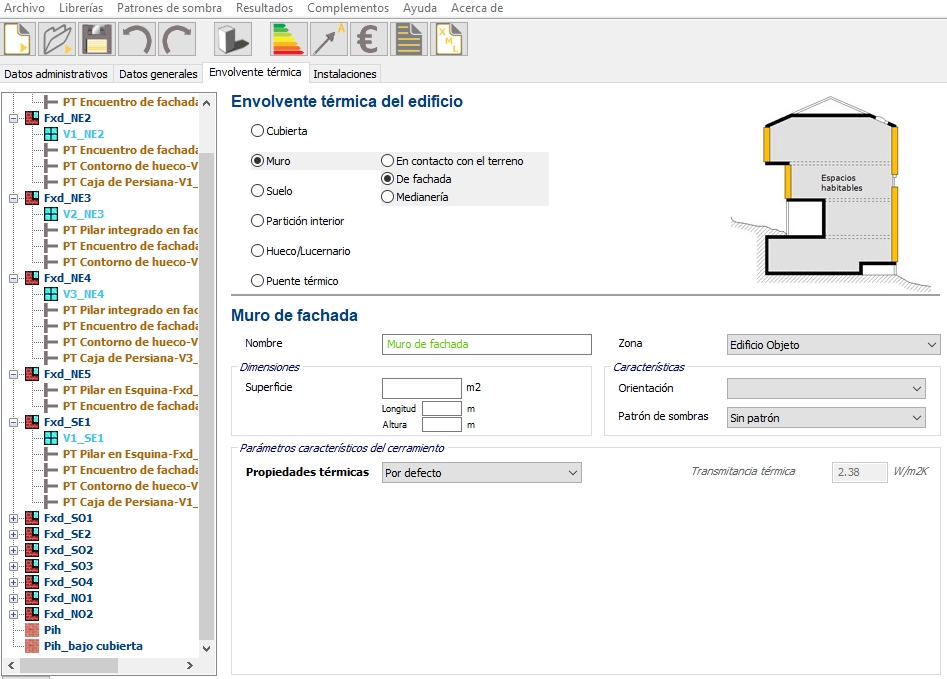Expand the Fxd_SO1 tree node

coord(14,518)
